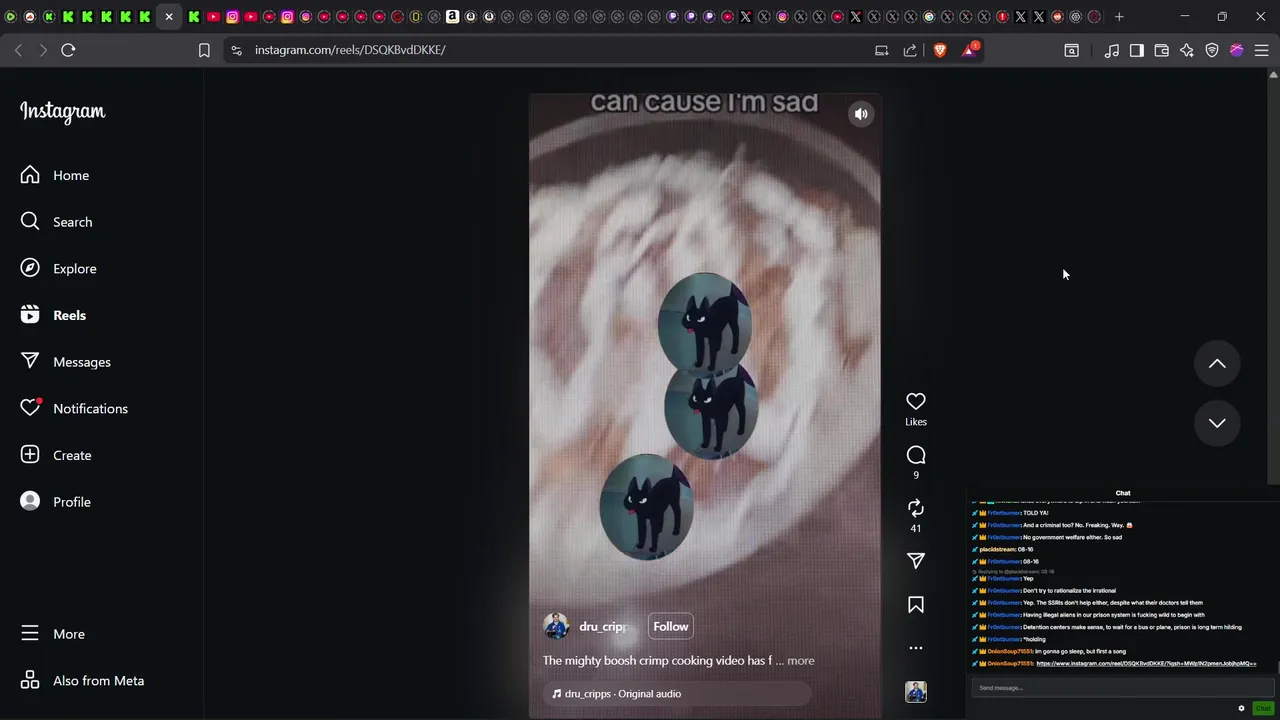This screenshot has width=1280, height=720.
Task: Open Brave VPN shield icon
Action: click(x=1212, y=50)
